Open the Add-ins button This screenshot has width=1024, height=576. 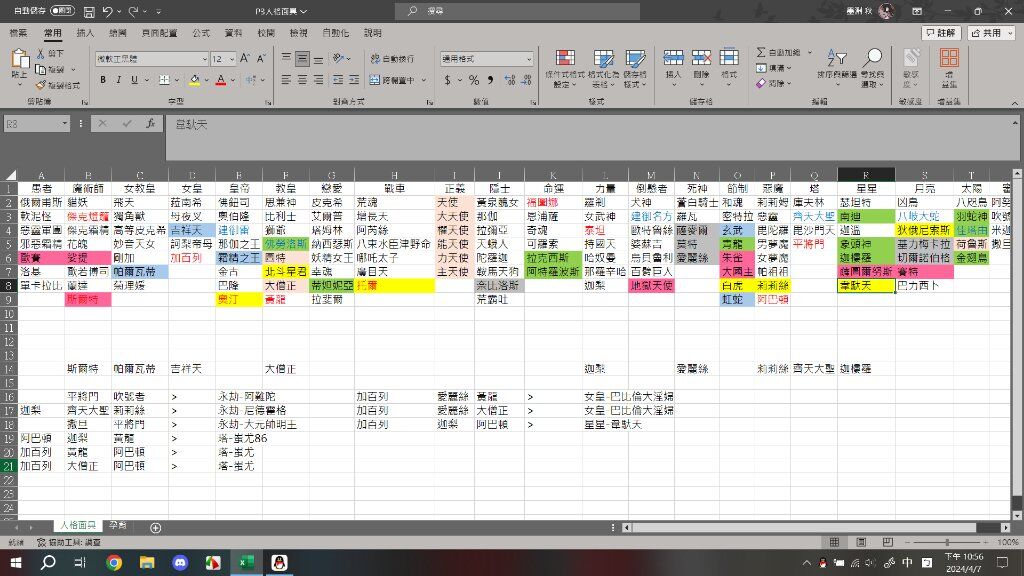point(949,68)
